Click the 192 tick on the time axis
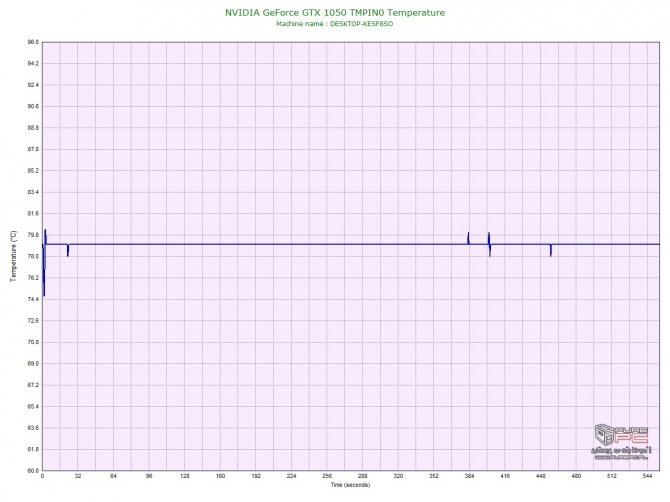Viewport: 670px width, 502px height. (256, 476)
